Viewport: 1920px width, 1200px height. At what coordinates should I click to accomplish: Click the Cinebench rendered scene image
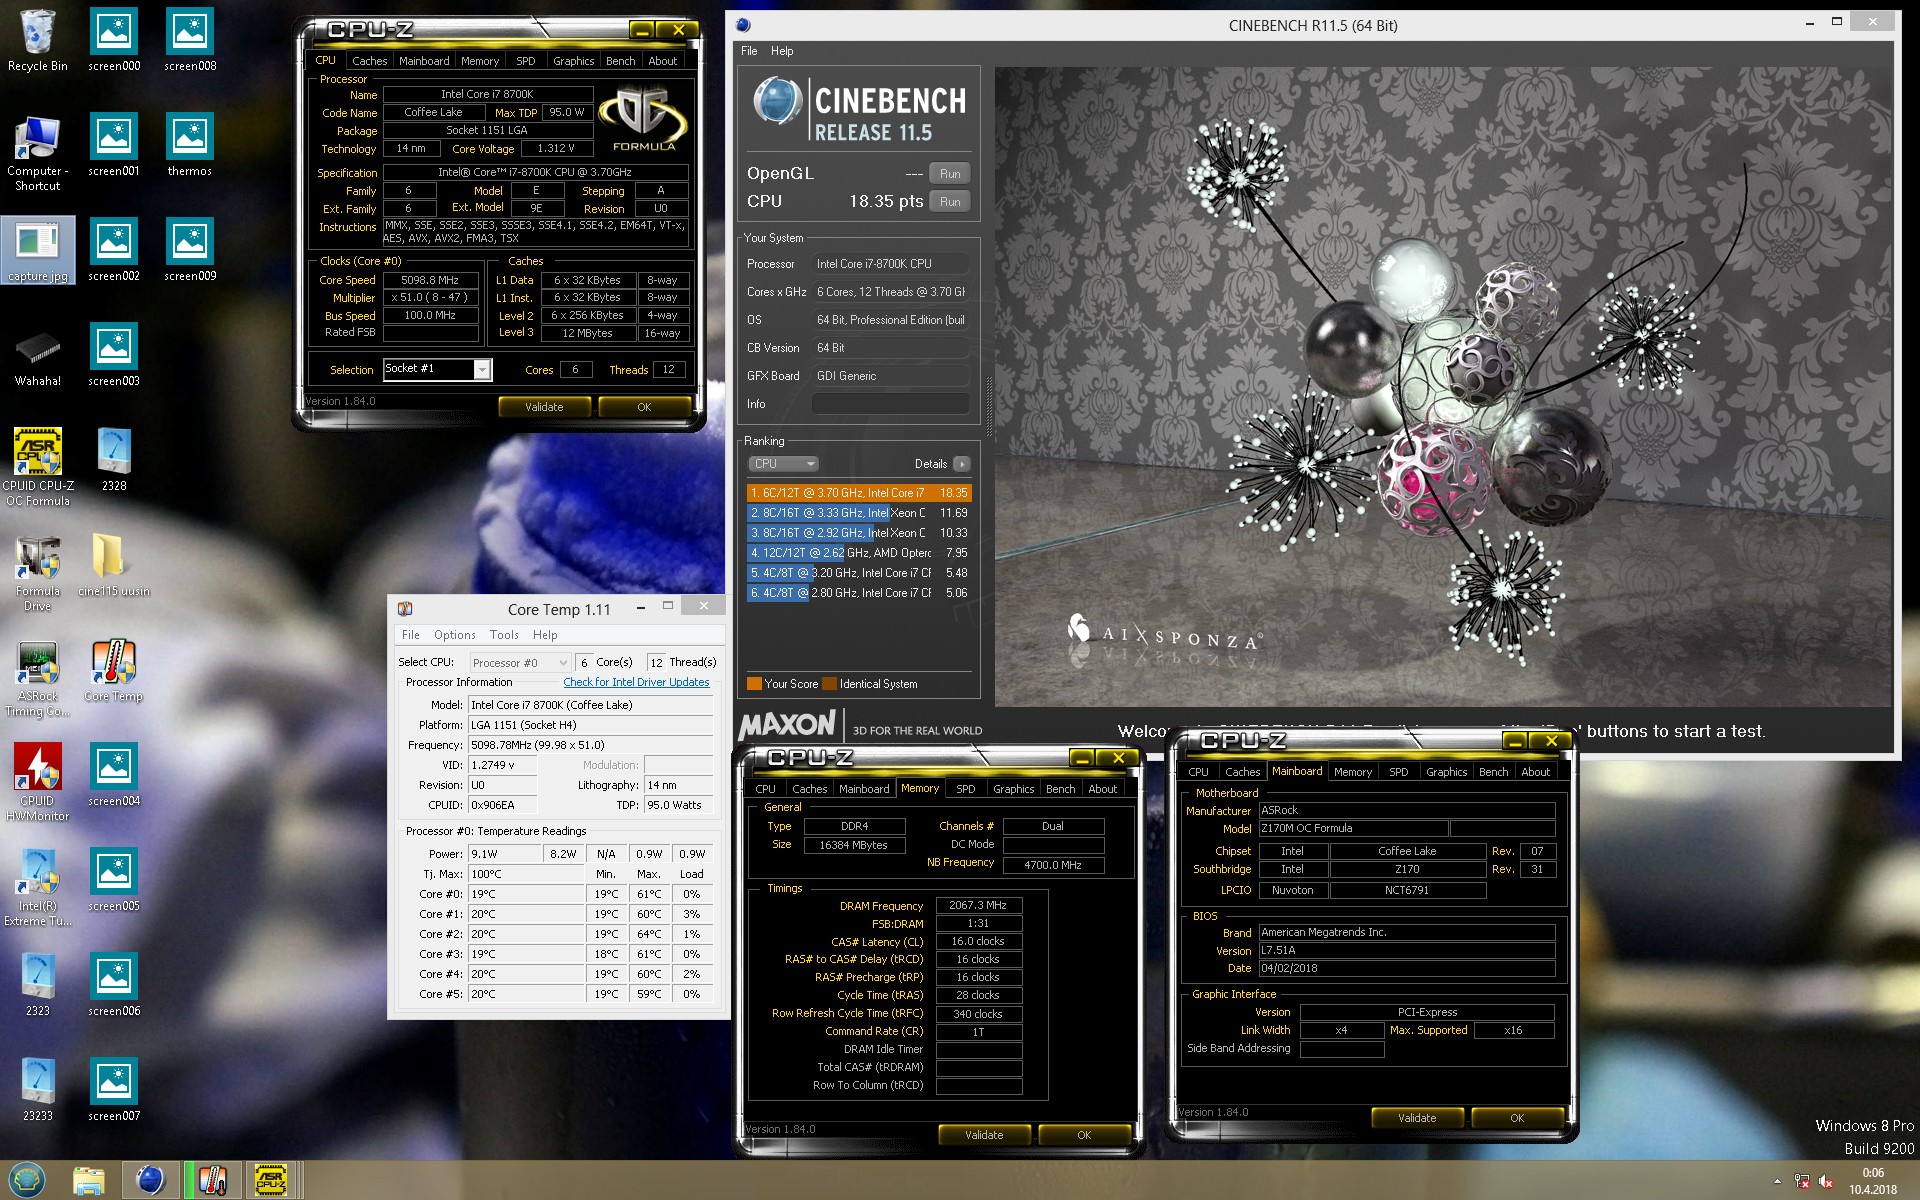[x=1443, y=387]
